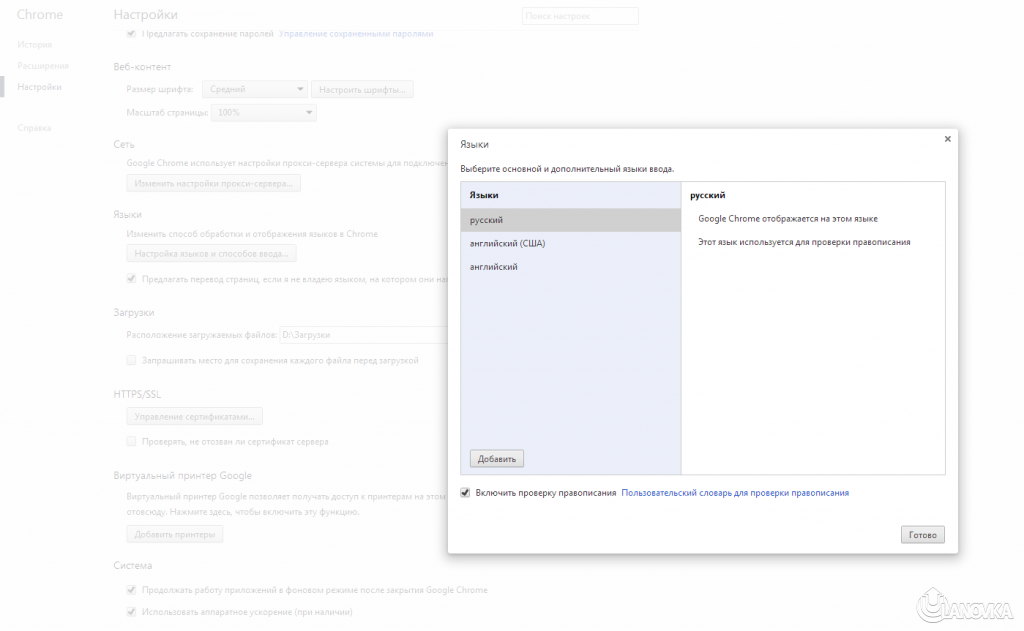The image size is (1024, 631).
Task: Toggle the Включить проверку правописания checkbox
Action: [465, 493]
